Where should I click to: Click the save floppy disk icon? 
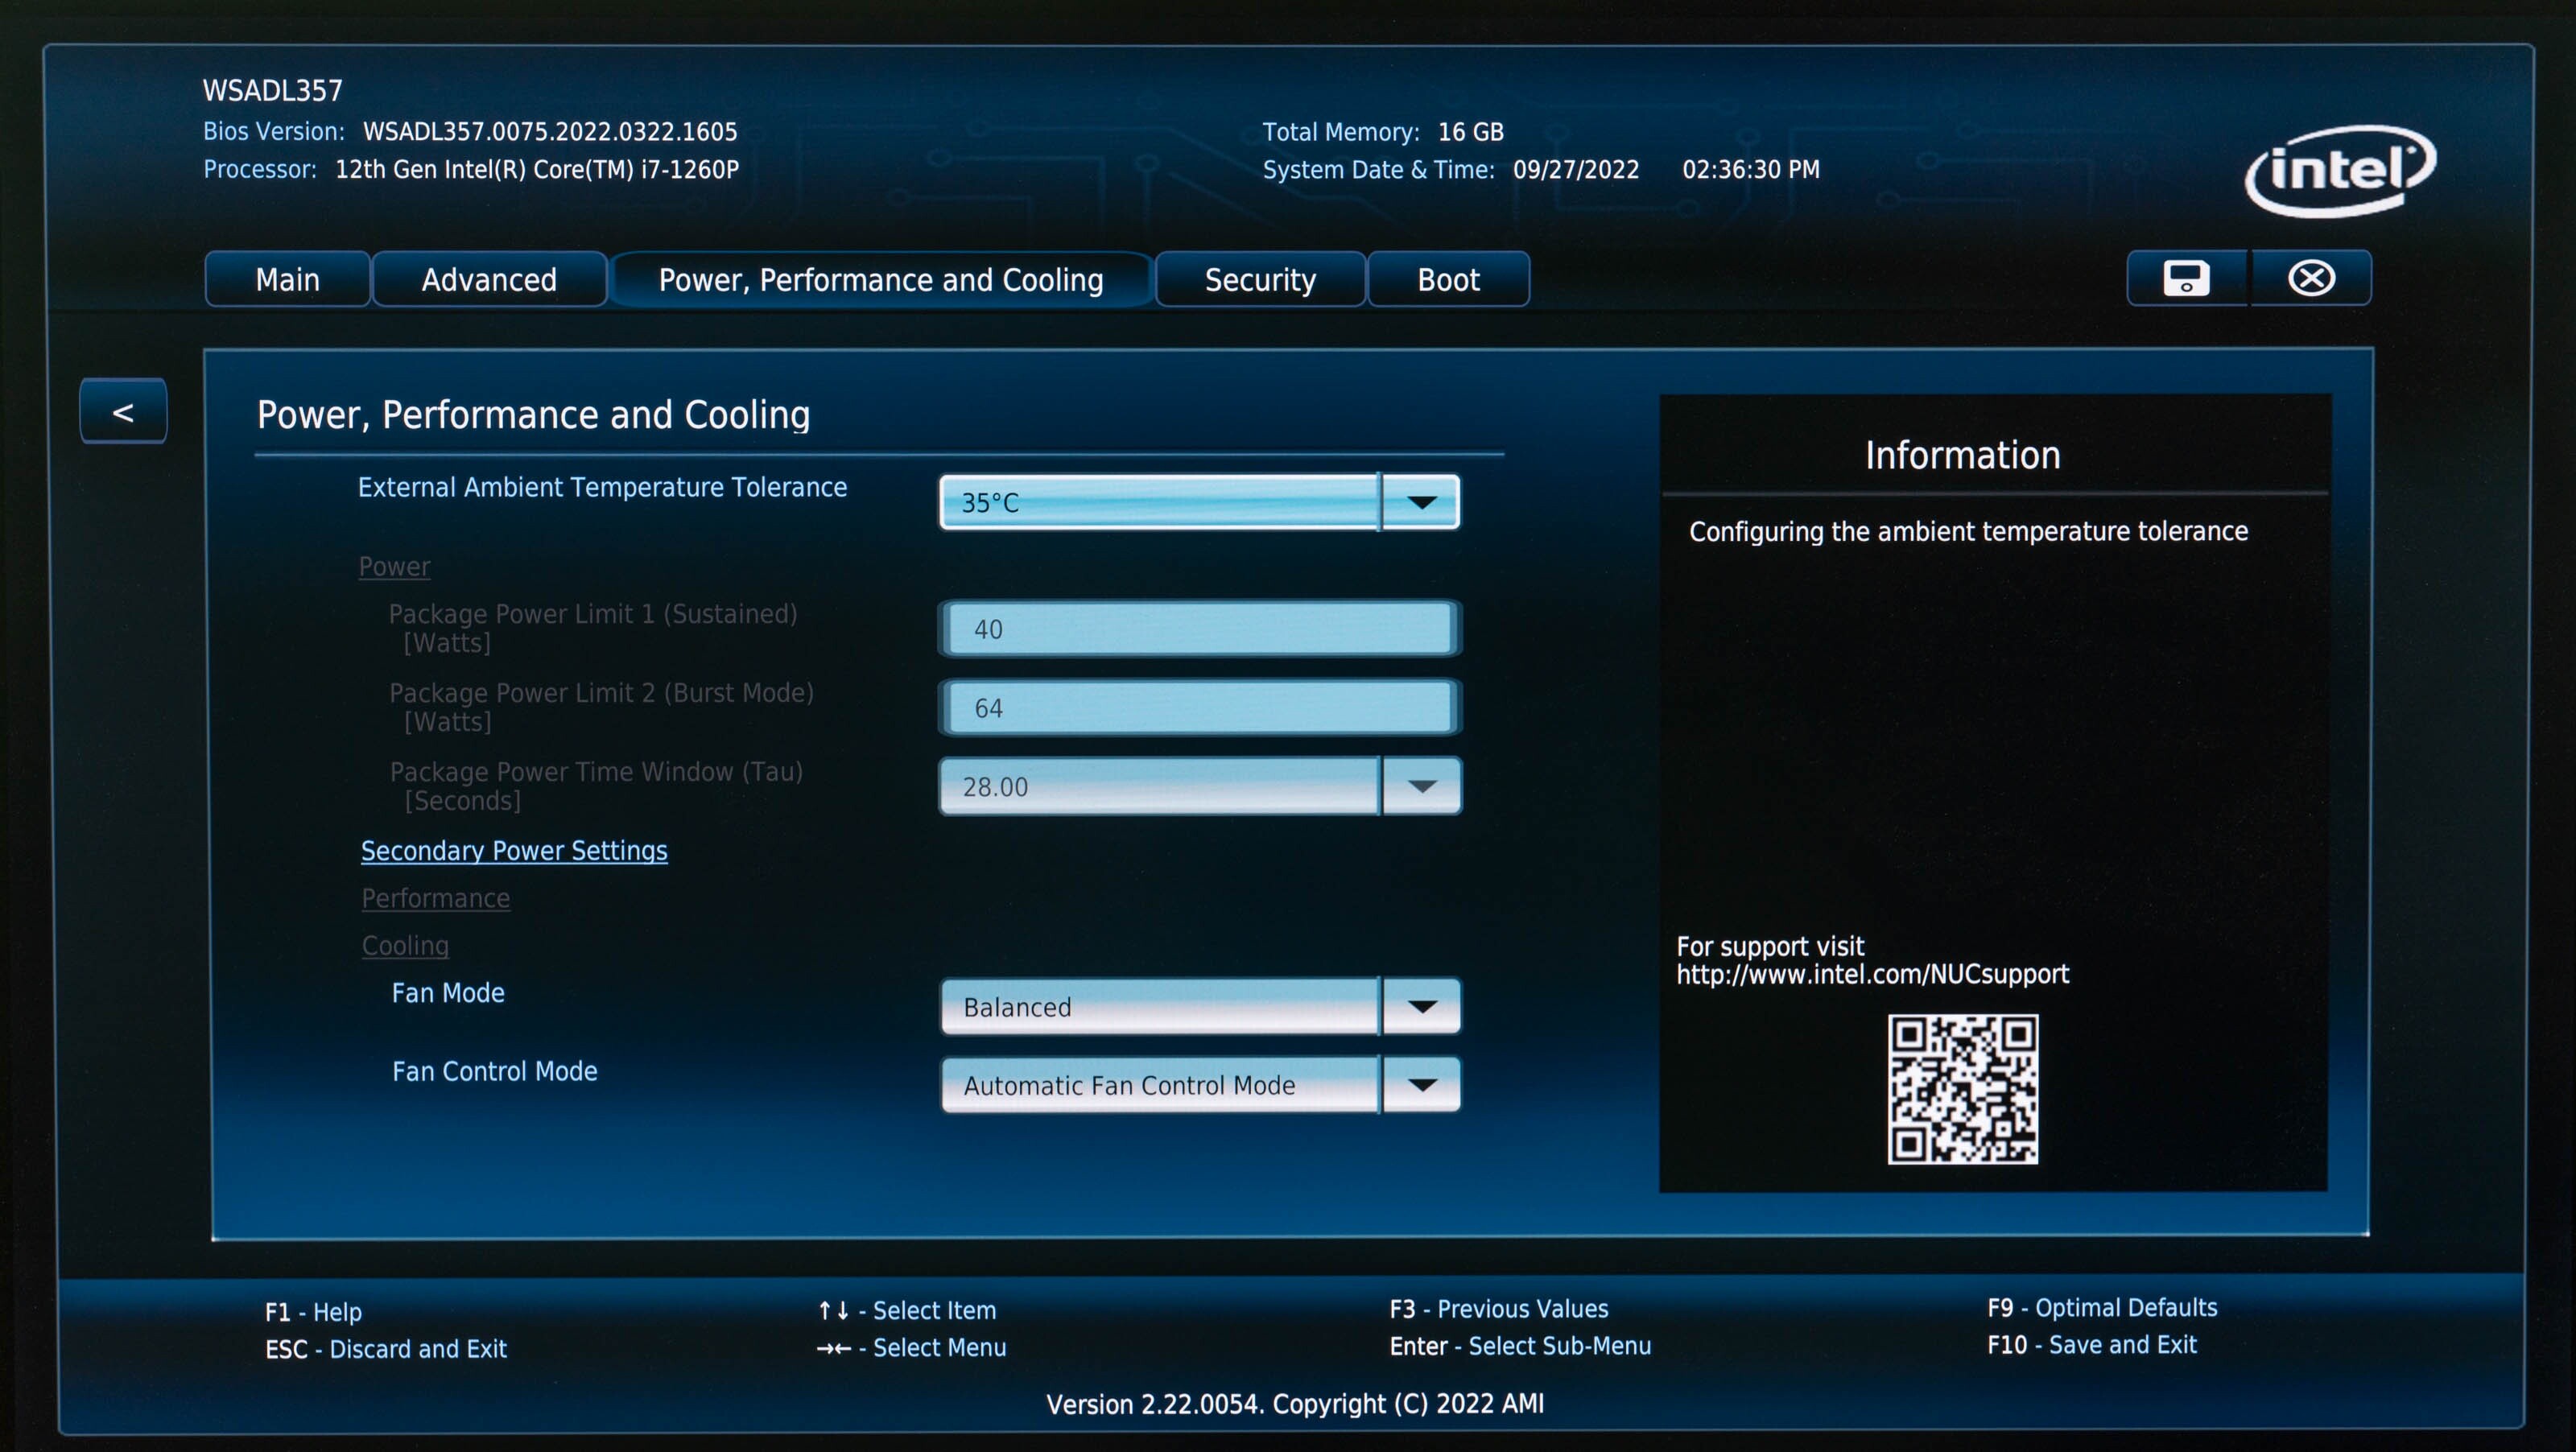[2186, 278]
